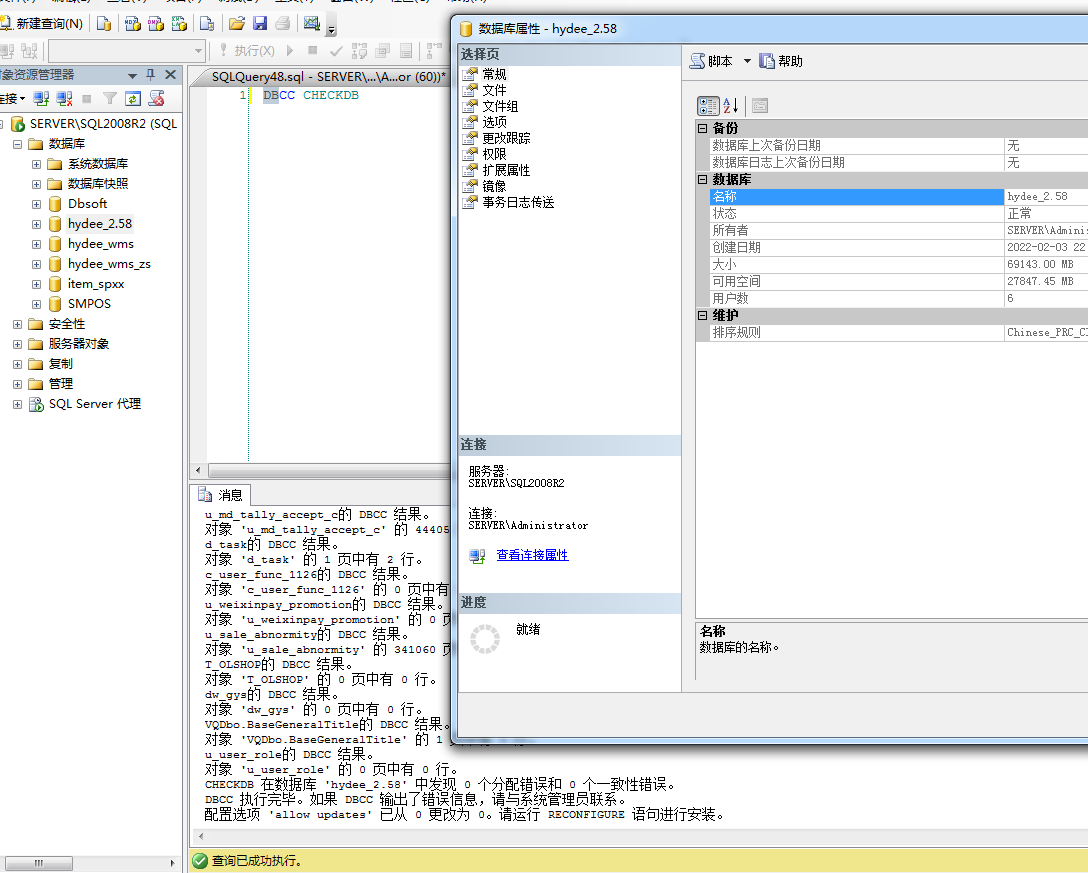The height and width of the screenshot is (873, 1088).
Task: Refresh the Object Explorer tree
Action: coord(132,98)
